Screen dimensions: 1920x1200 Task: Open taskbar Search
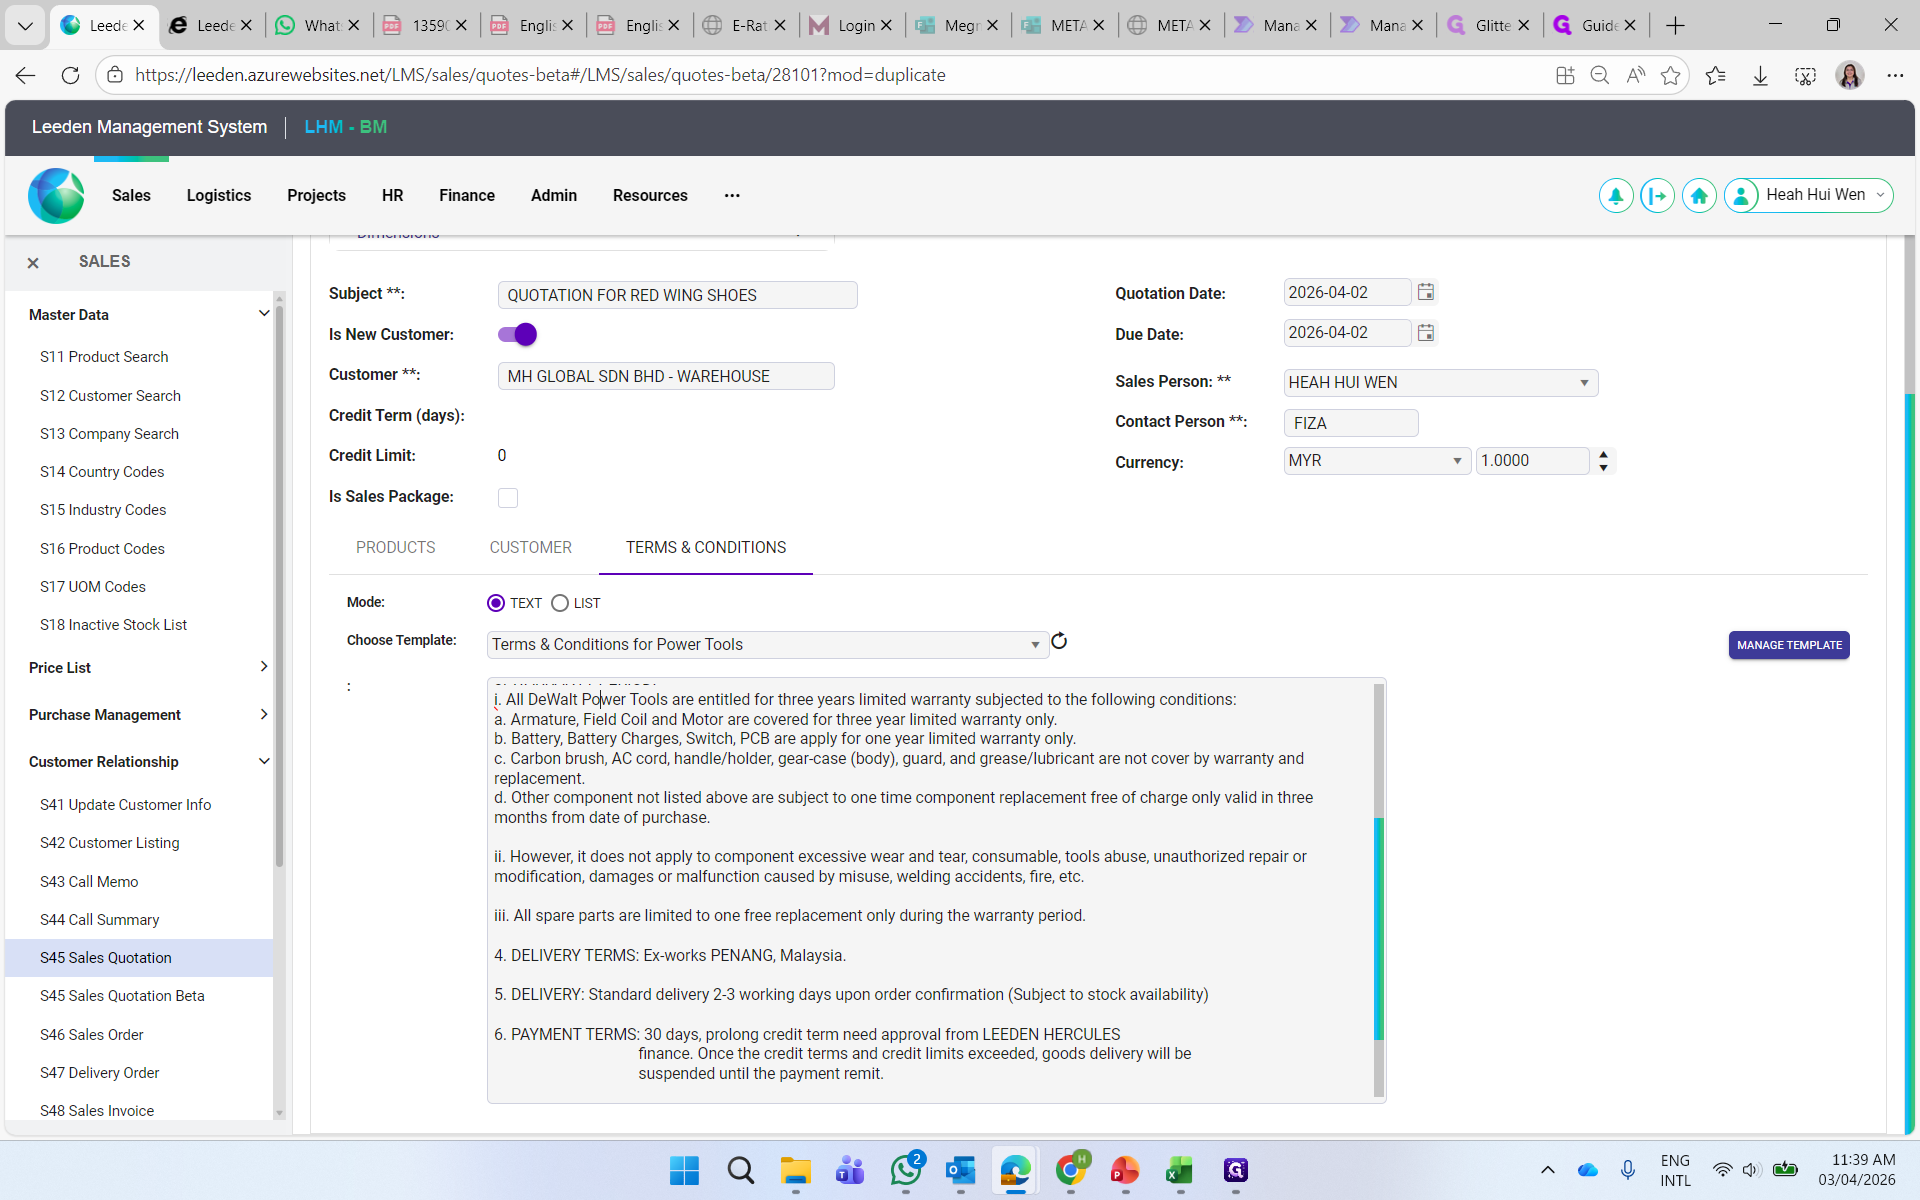(741, 1170)
